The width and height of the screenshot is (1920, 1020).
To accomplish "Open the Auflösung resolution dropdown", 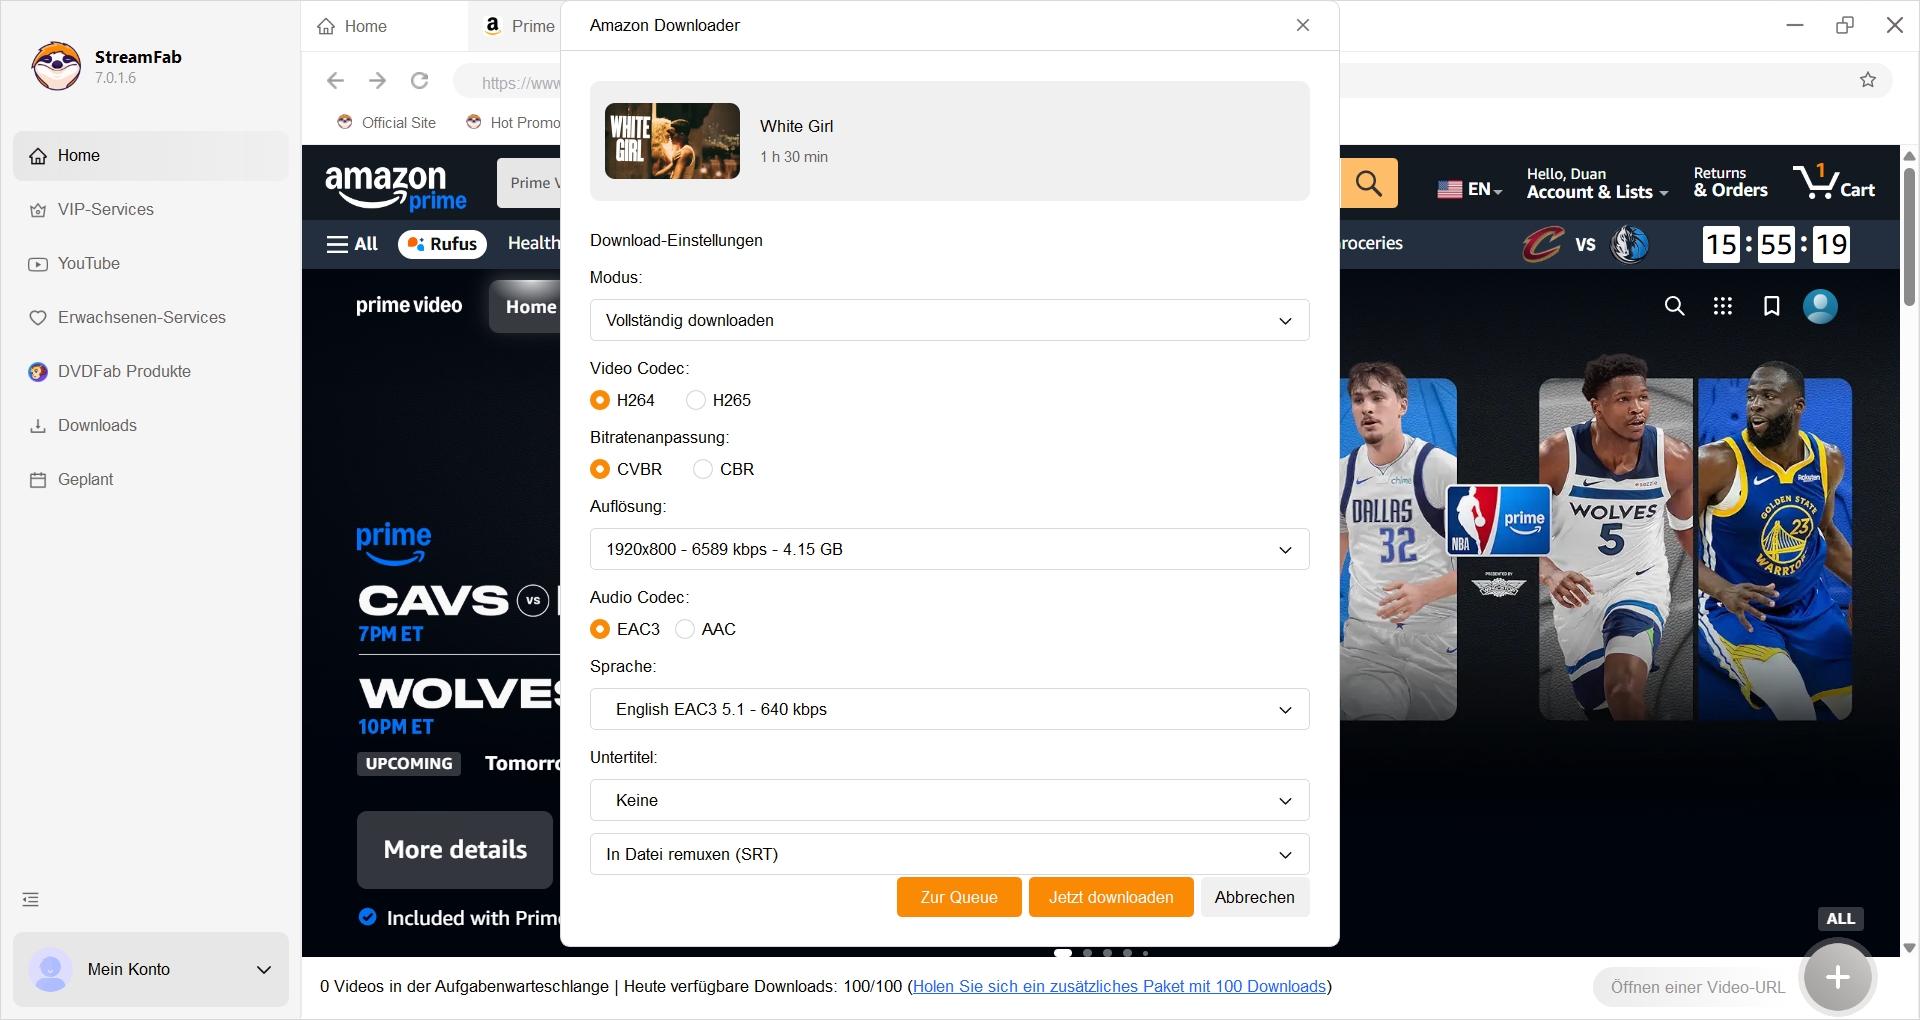I will coord(948,549).
